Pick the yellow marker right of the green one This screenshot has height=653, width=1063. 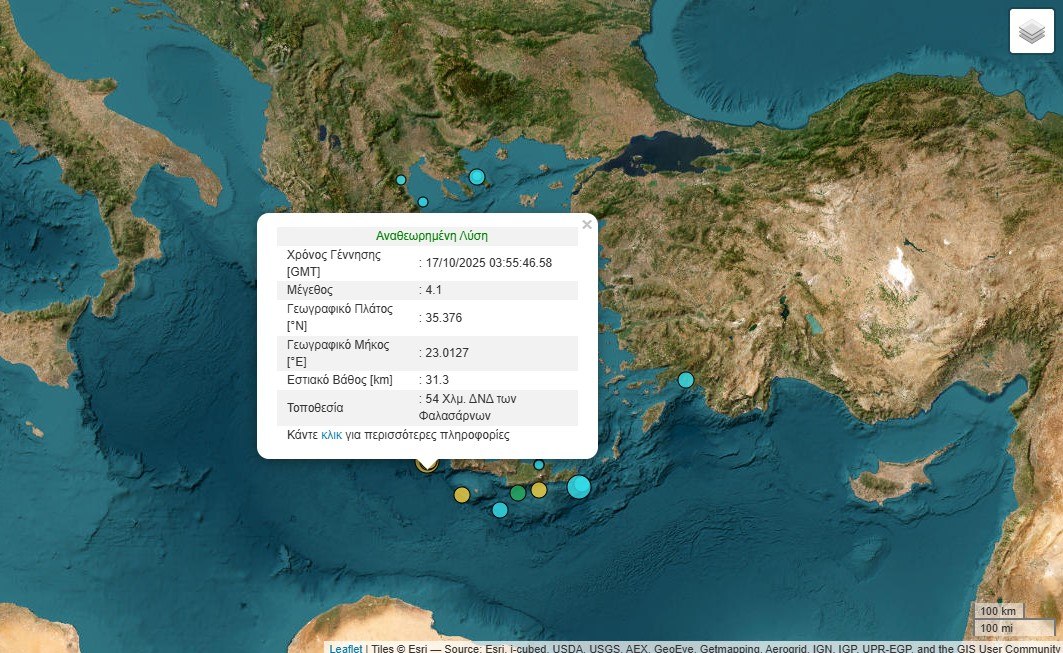pyautogui.click(x=539, y=490)
